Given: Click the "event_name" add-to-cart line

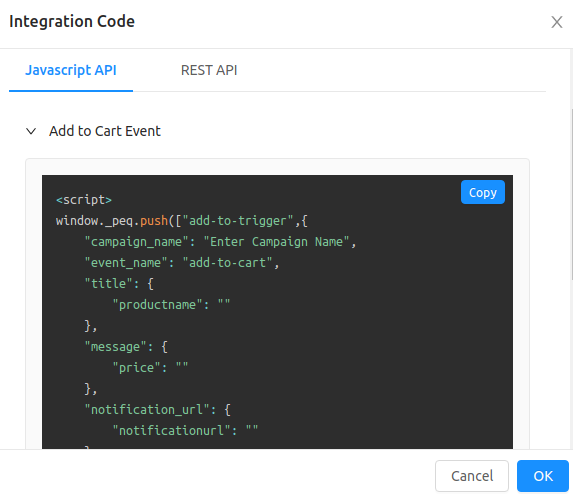Looking at the screenshot, I should point(182,263).
